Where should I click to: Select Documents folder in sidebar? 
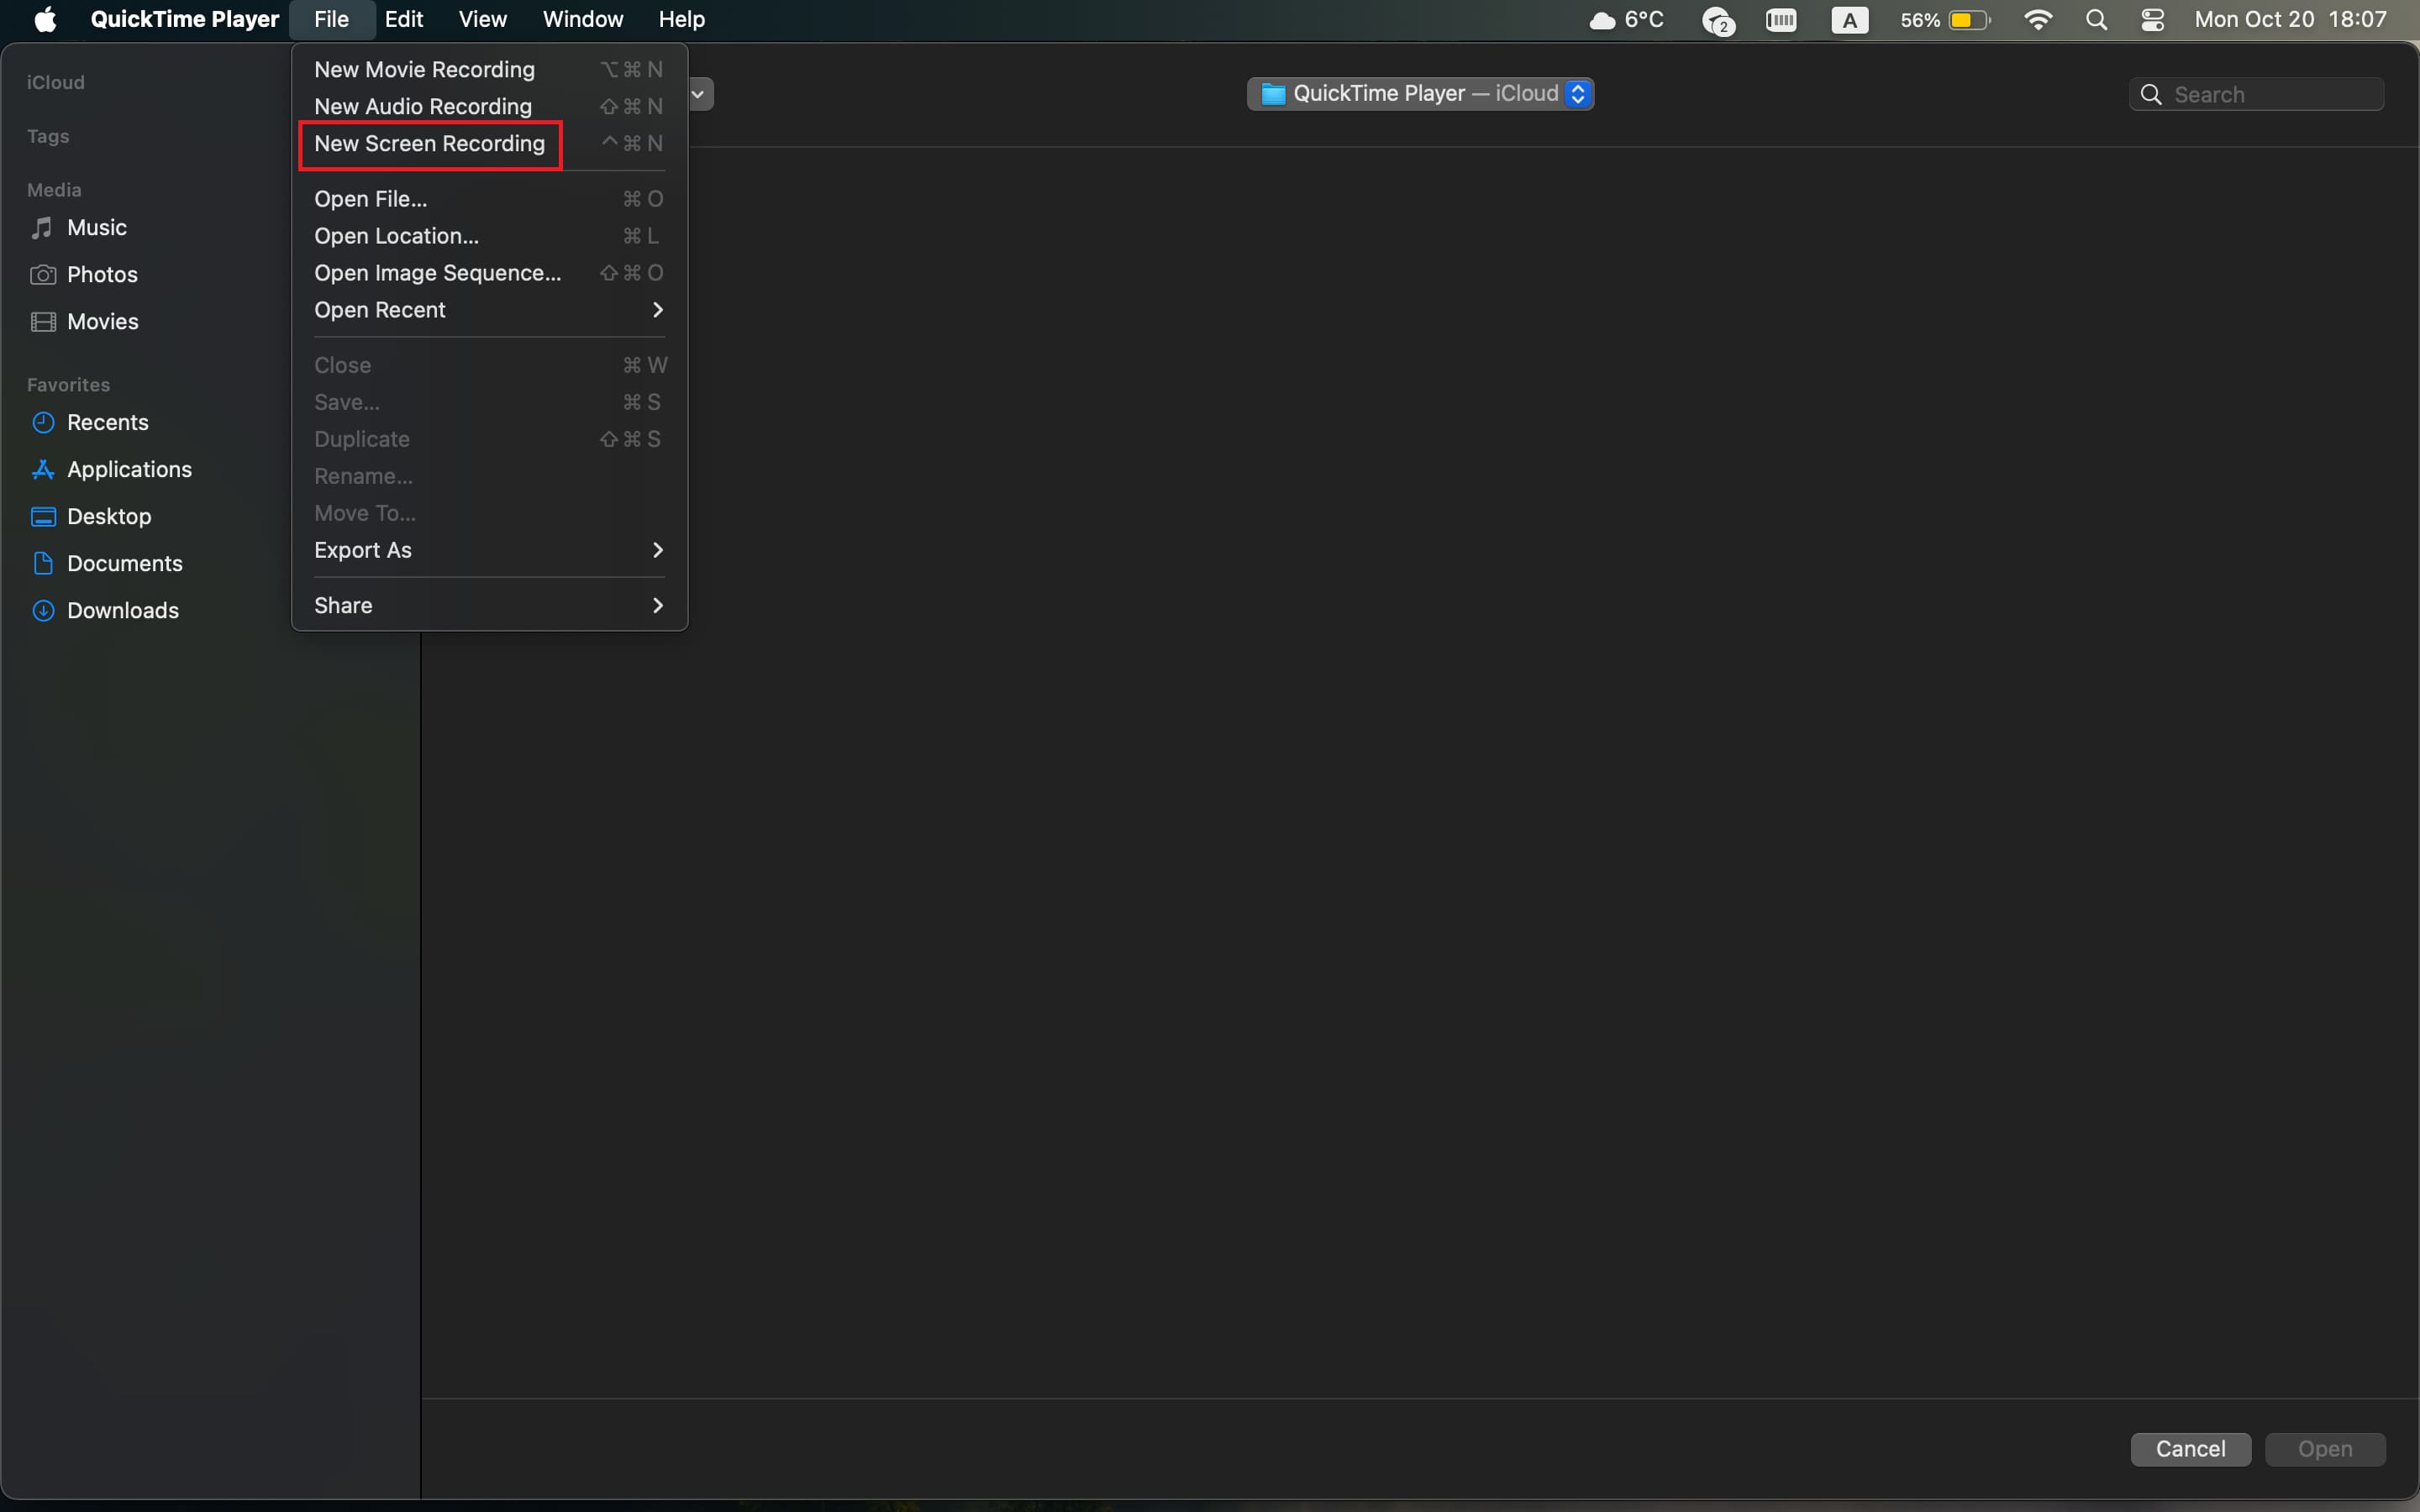(x=124, y=564)
